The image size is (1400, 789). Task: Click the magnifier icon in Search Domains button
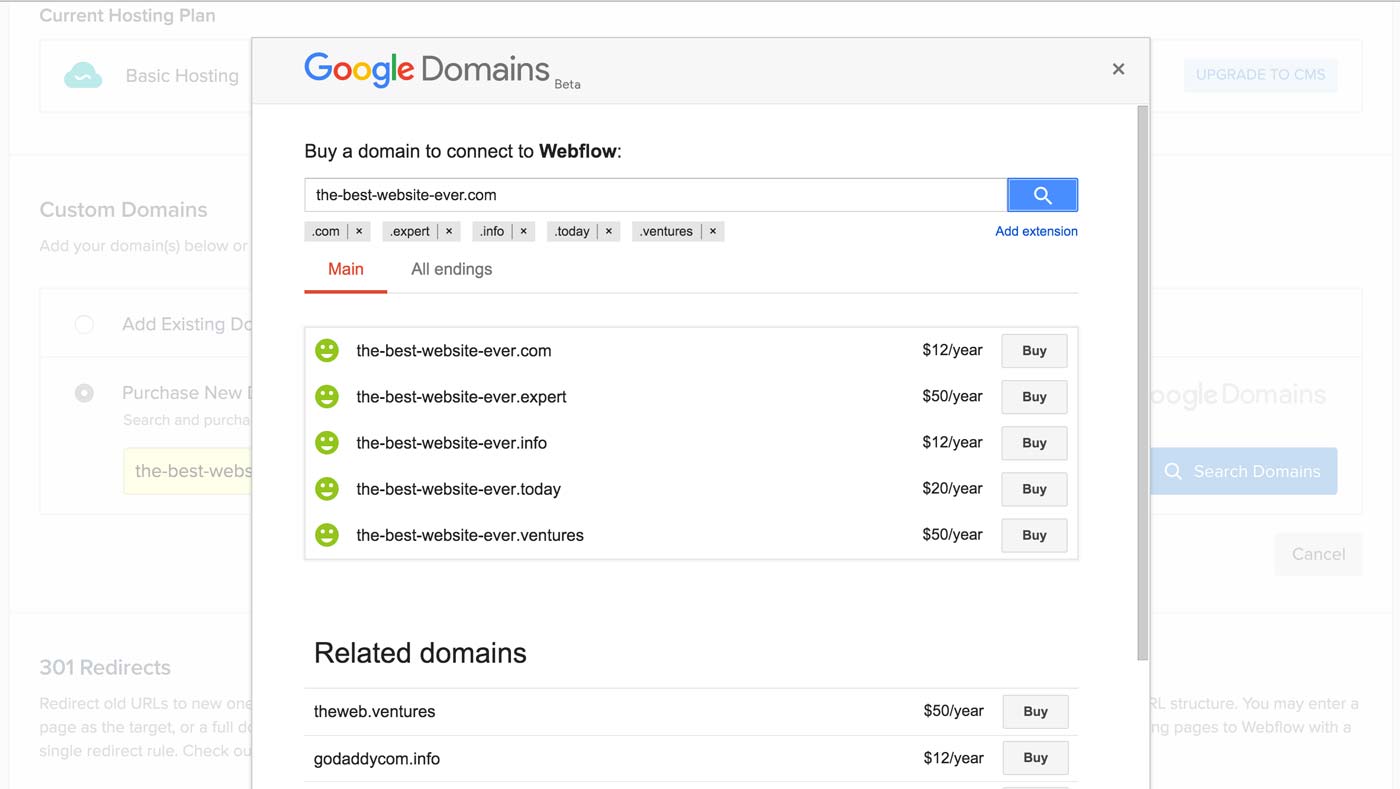point(1172,471)
